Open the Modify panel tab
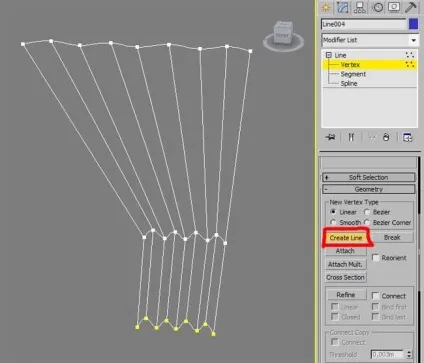 point(342,7)
